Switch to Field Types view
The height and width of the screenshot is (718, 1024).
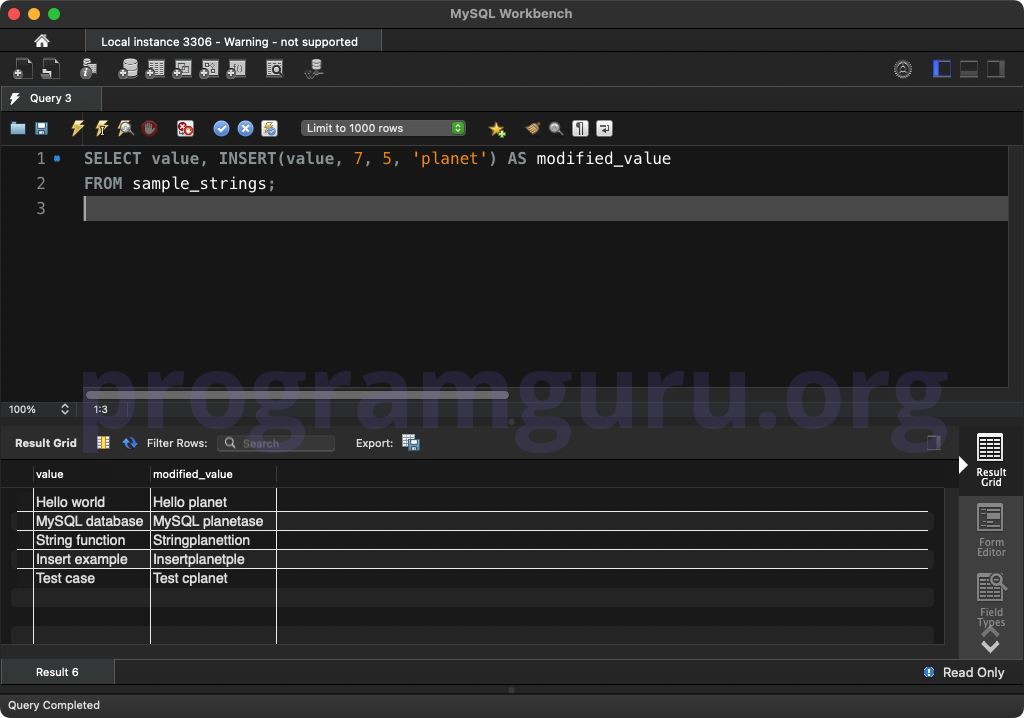pyautogui.click(x=991, y=600)
